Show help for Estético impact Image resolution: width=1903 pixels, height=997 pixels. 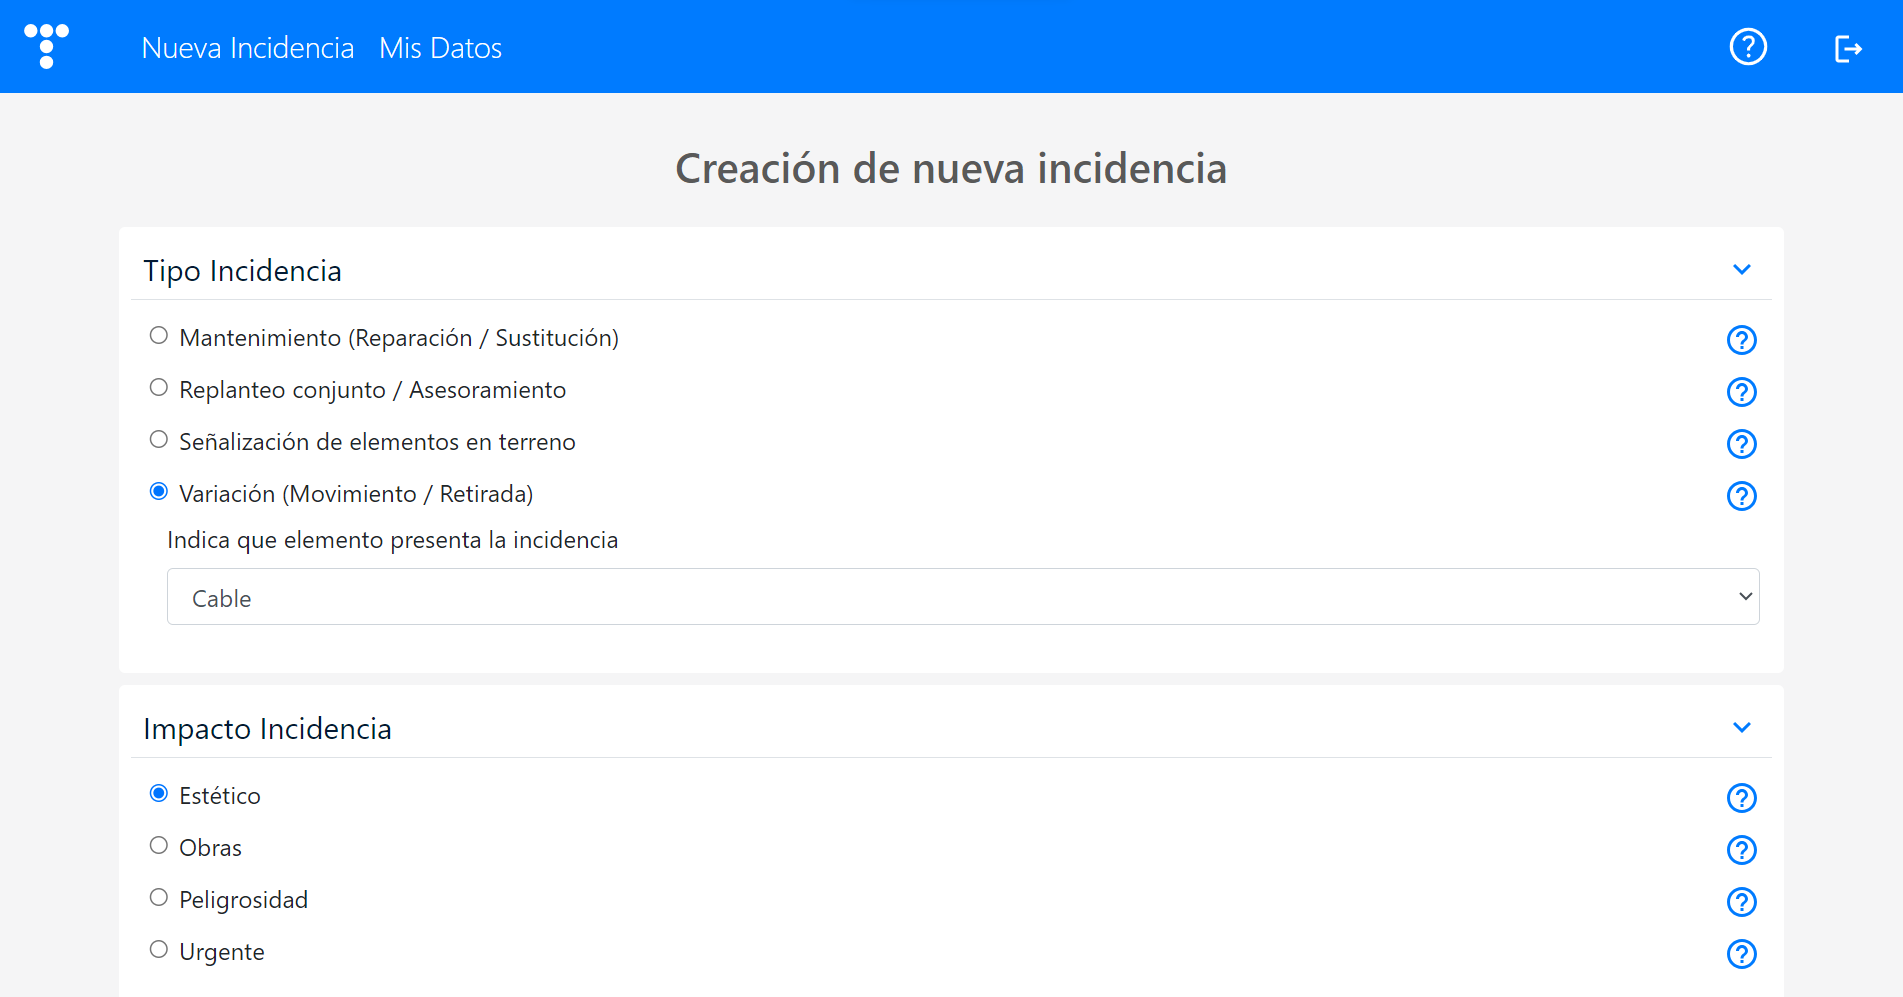coord(1741,798)
